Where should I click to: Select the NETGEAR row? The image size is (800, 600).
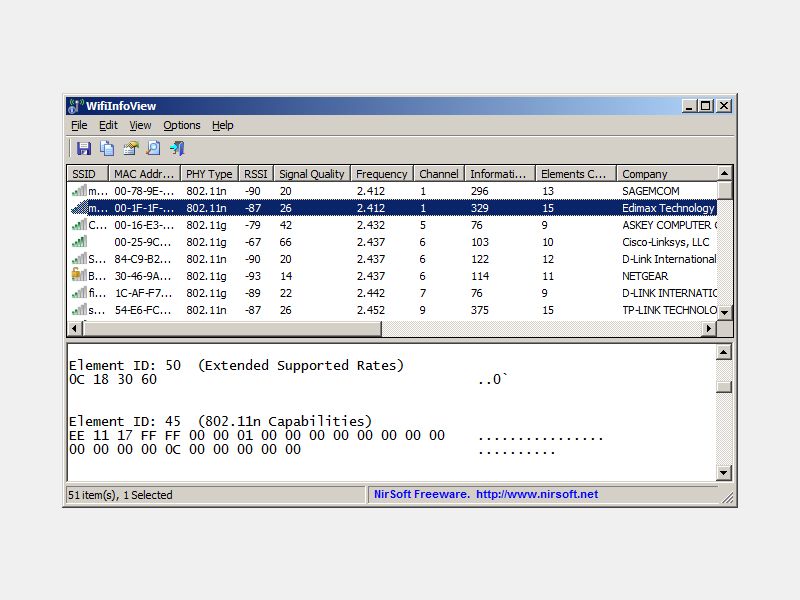[x=392, y=276]
